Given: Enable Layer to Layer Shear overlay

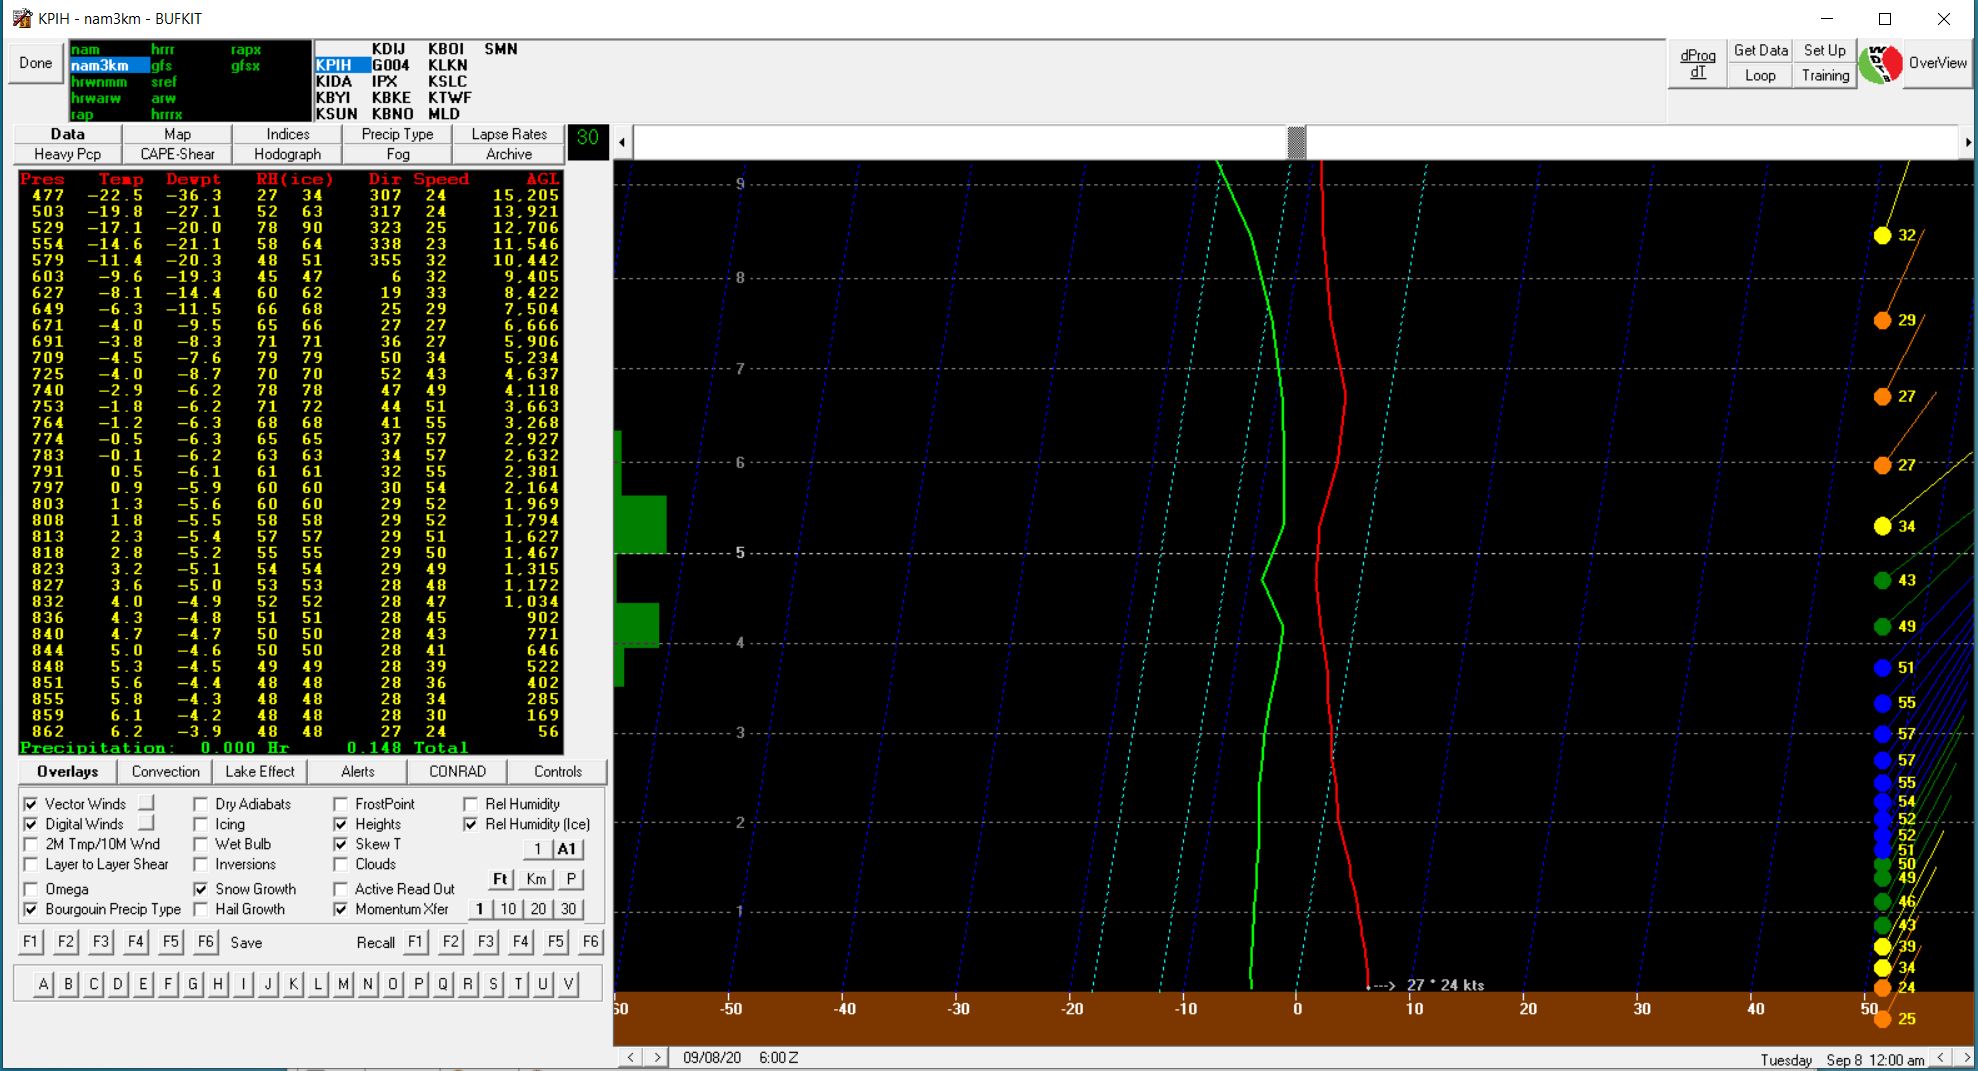Looking at the screenshot, I should (31, 864).
